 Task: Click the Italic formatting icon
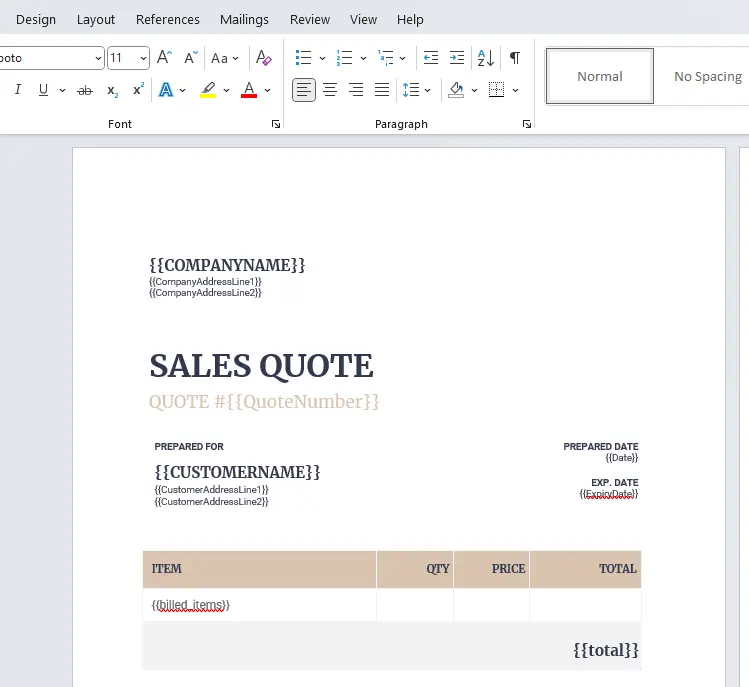point(17,90)
